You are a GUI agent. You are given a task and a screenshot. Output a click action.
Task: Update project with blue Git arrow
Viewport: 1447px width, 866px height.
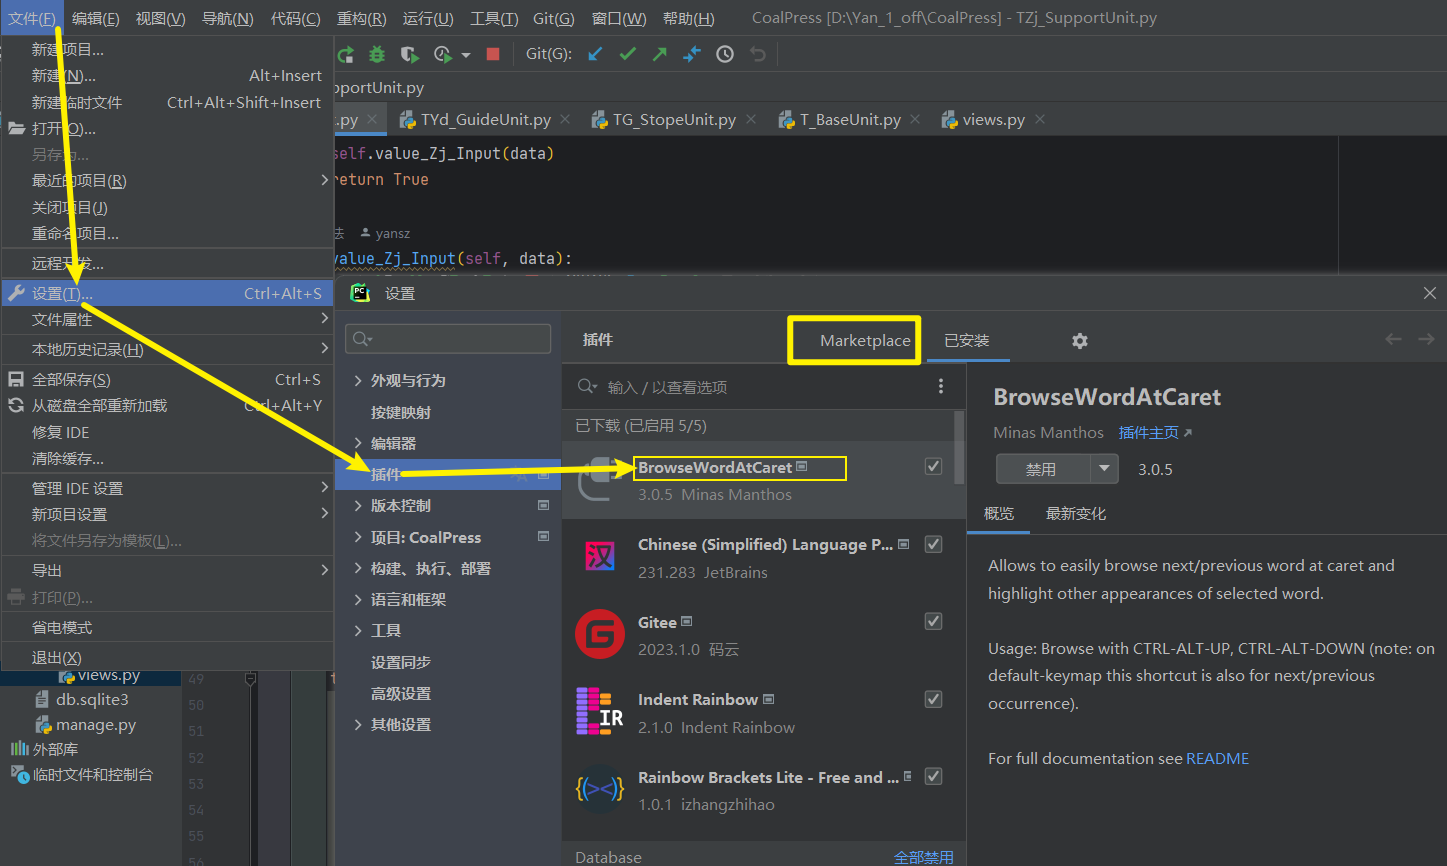[x=595, y=54]
